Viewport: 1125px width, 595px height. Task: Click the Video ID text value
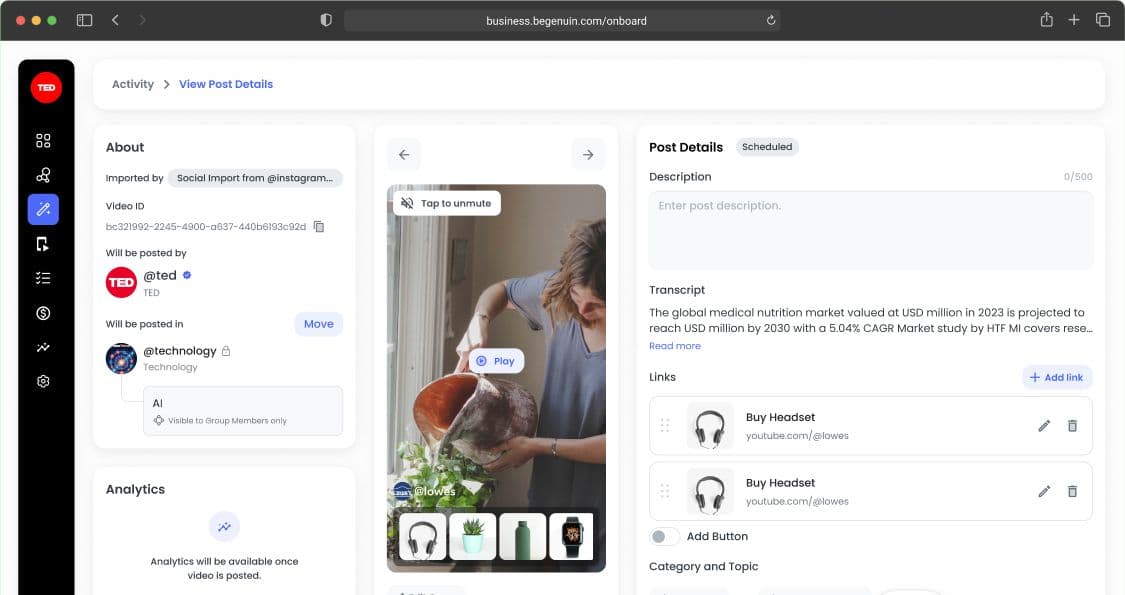coord(206,227)
